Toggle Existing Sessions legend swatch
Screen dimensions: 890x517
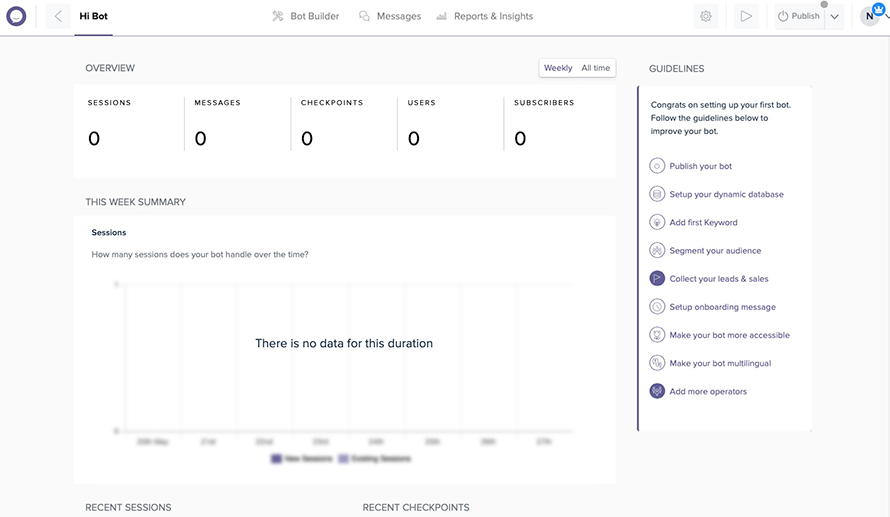[x=343, y=459]
